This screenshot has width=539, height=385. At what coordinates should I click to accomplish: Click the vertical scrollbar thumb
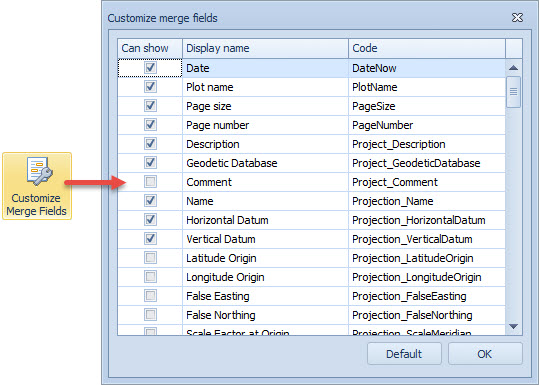[x=514, y=92]
